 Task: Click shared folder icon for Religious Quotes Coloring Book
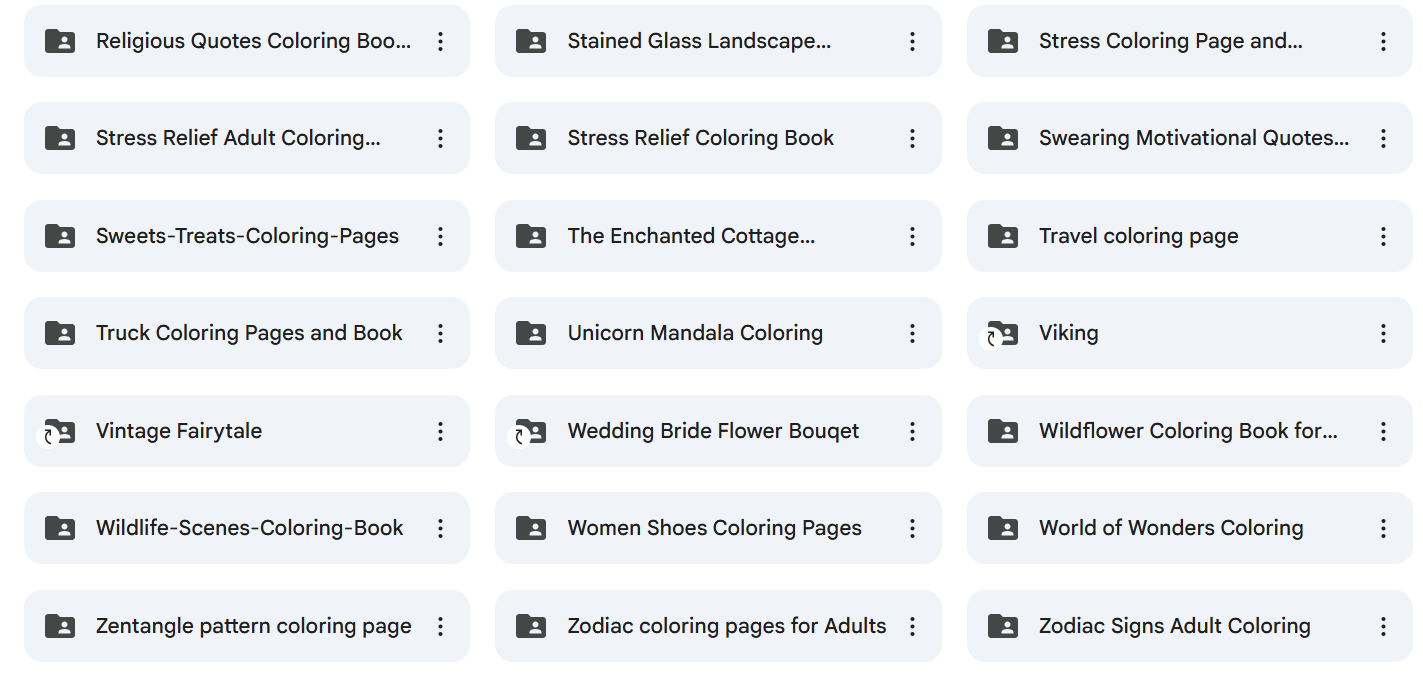[x=60, y=41]
